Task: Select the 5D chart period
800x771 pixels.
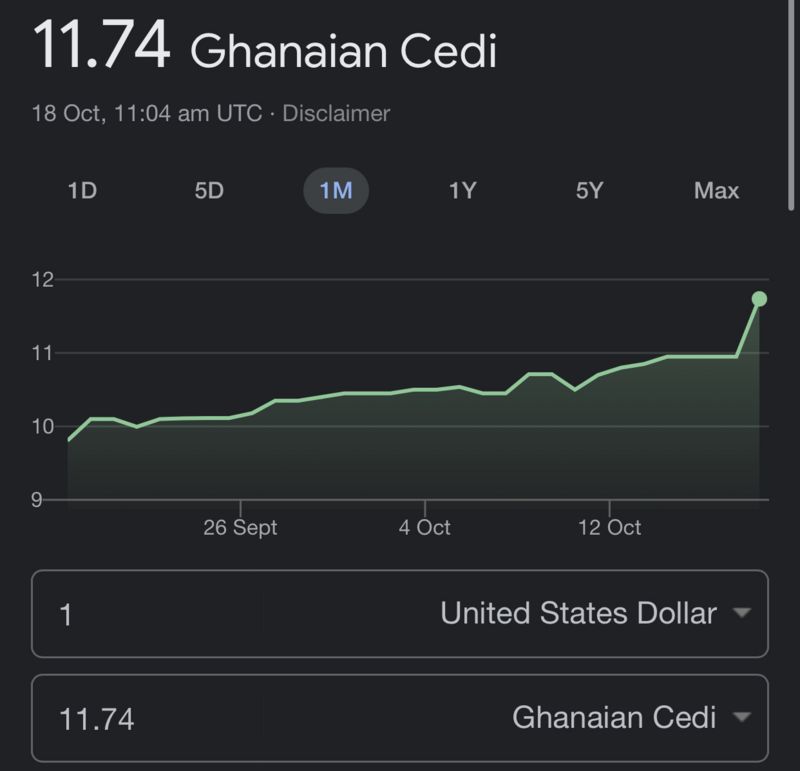Action: click(x=209, y=190)
